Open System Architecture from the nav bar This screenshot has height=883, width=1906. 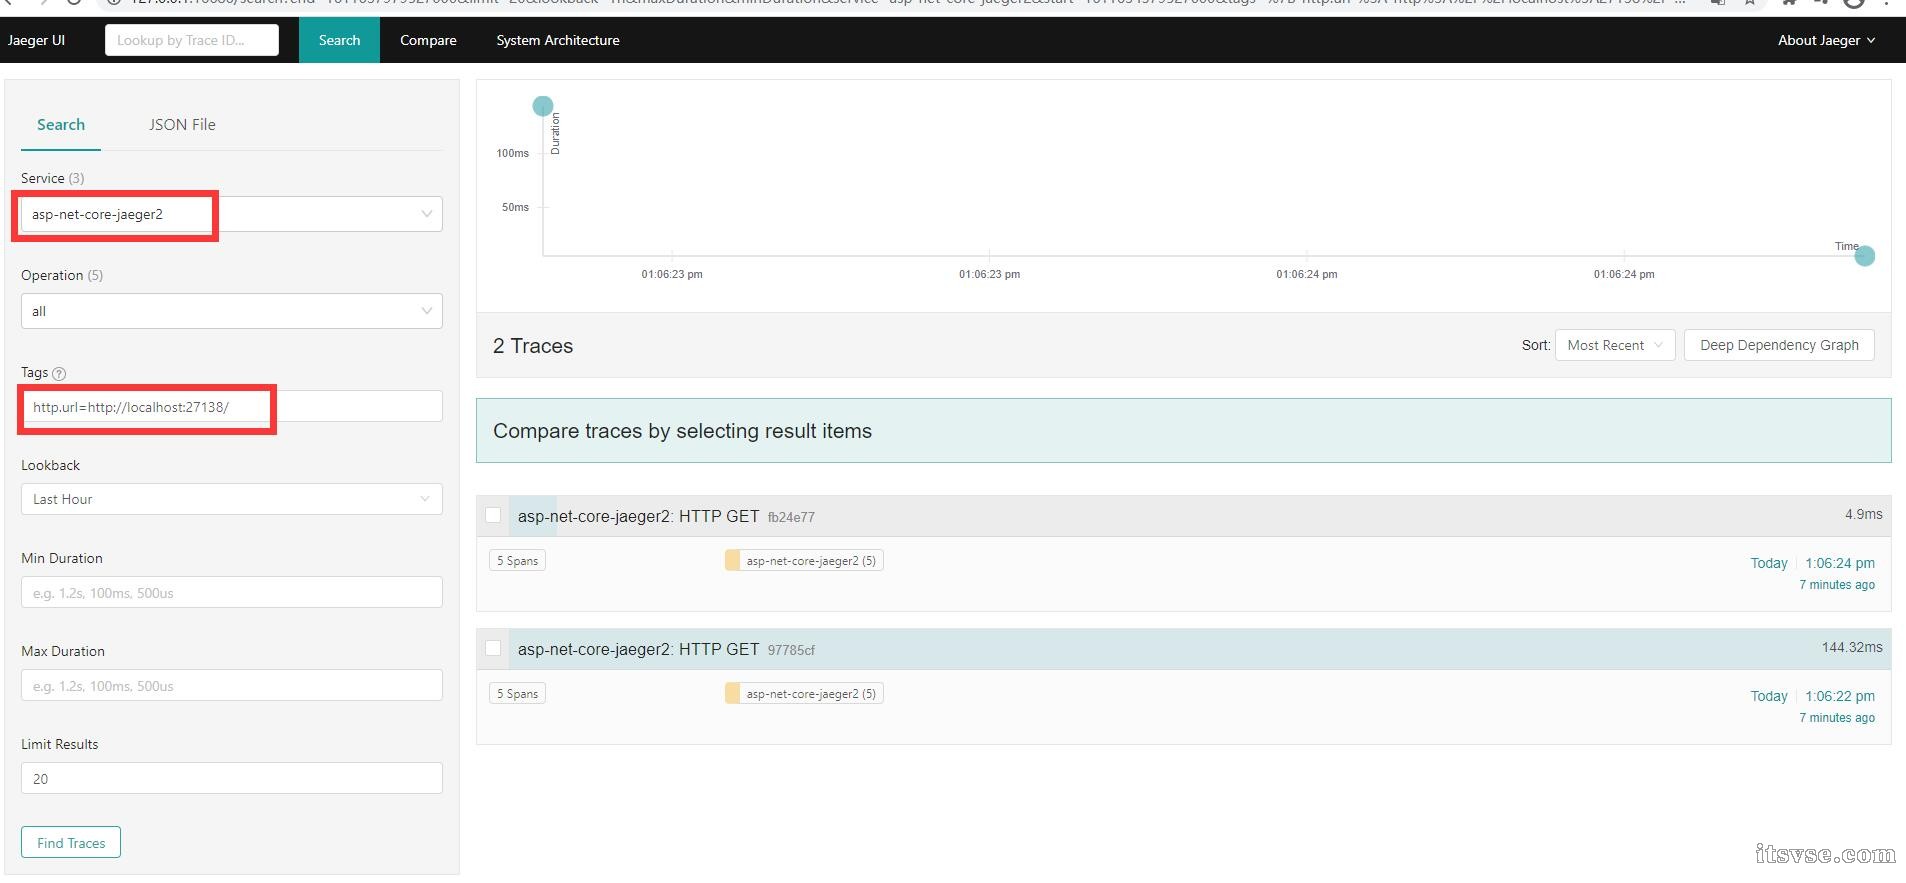(x=558, y=40)
